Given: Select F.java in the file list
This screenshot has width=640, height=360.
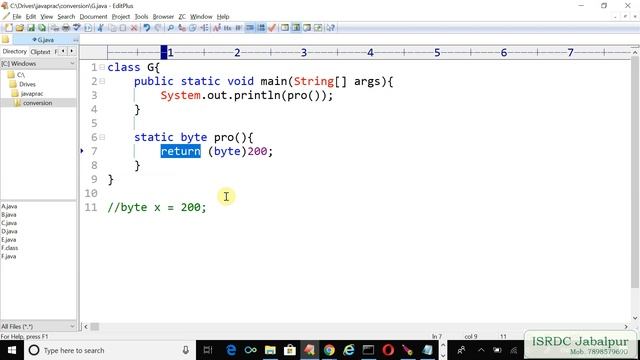Looking at the screenshot, I should [x=9, y=256].
